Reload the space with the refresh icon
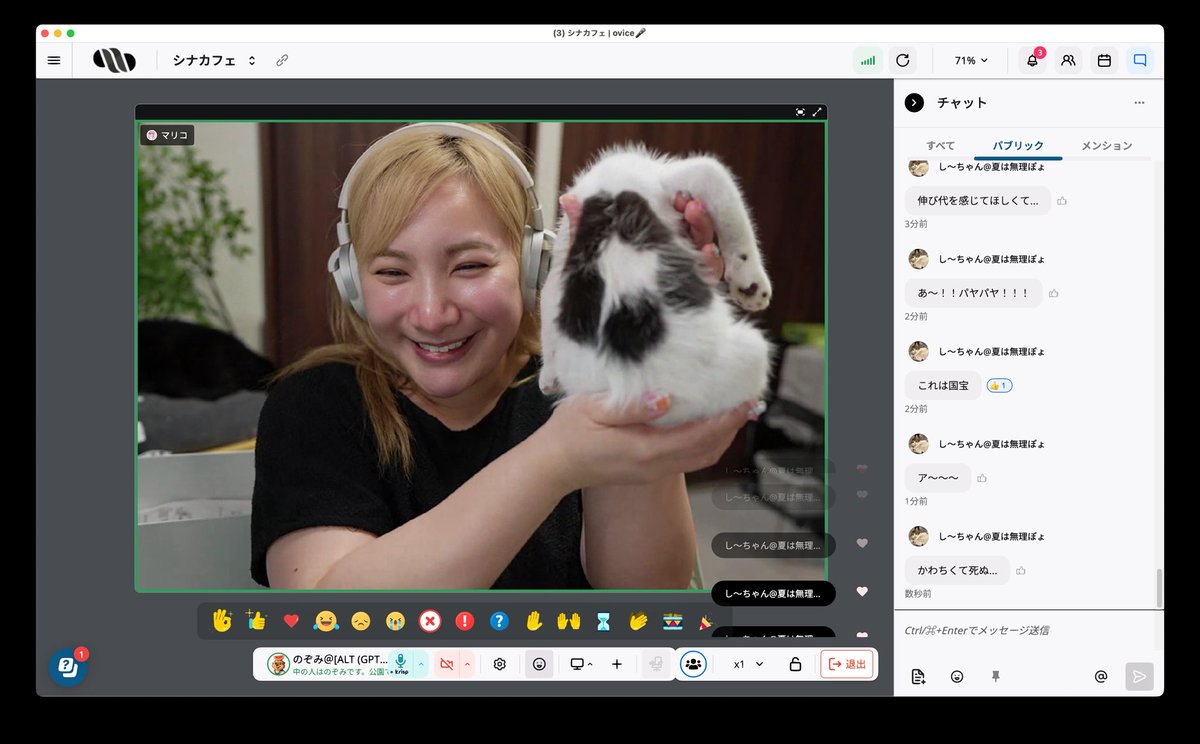Viewport: 1200px width, 744px height. (903, 60)
